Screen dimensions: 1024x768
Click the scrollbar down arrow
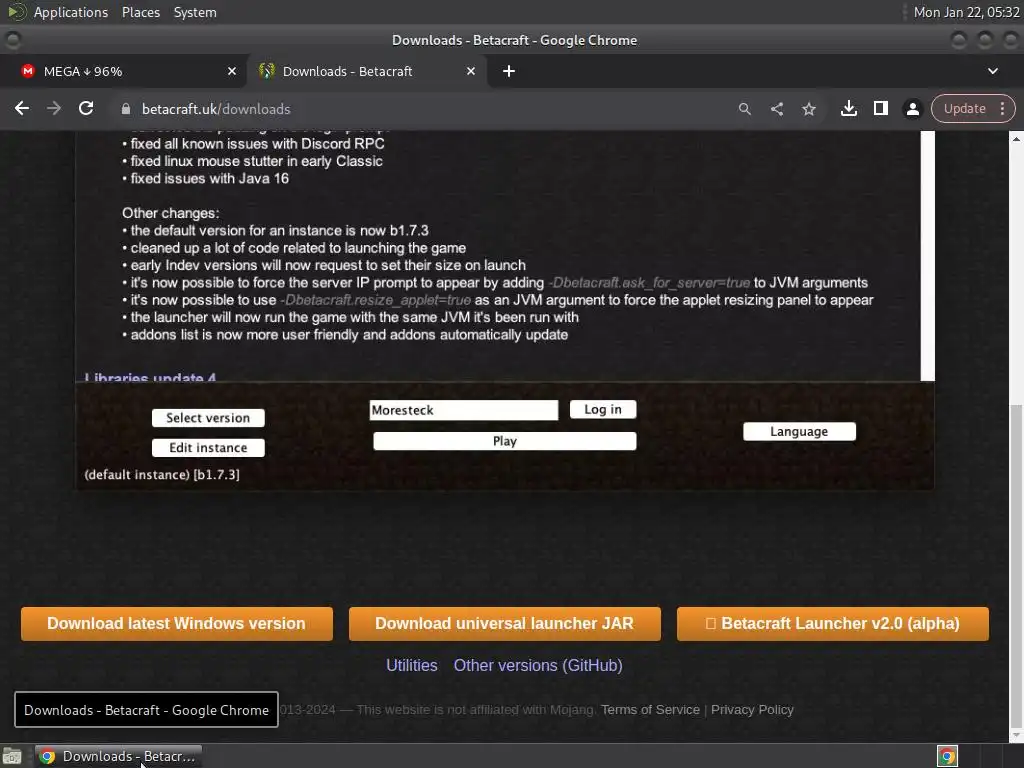[1016, 735]
